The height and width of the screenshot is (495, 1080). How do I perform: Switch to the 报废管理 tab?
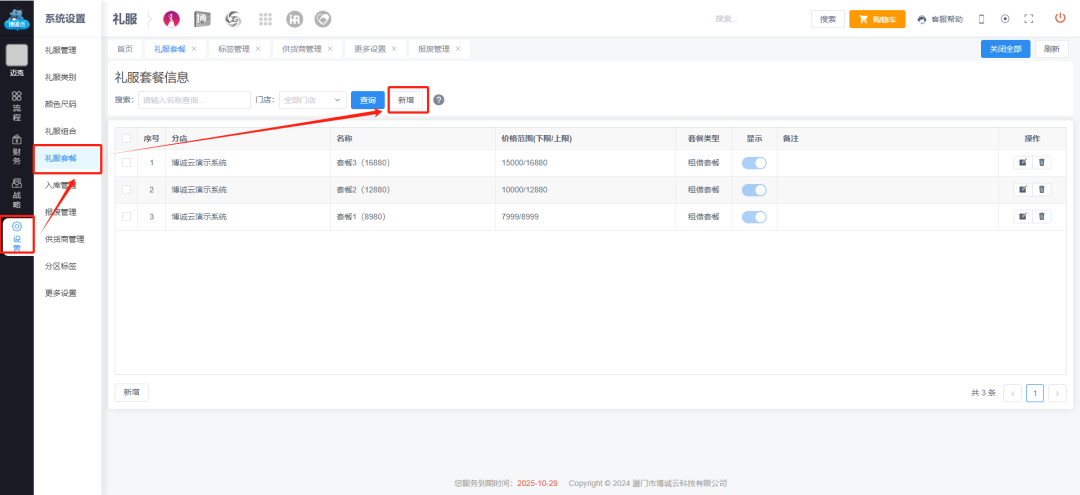[x=433, y=49]
